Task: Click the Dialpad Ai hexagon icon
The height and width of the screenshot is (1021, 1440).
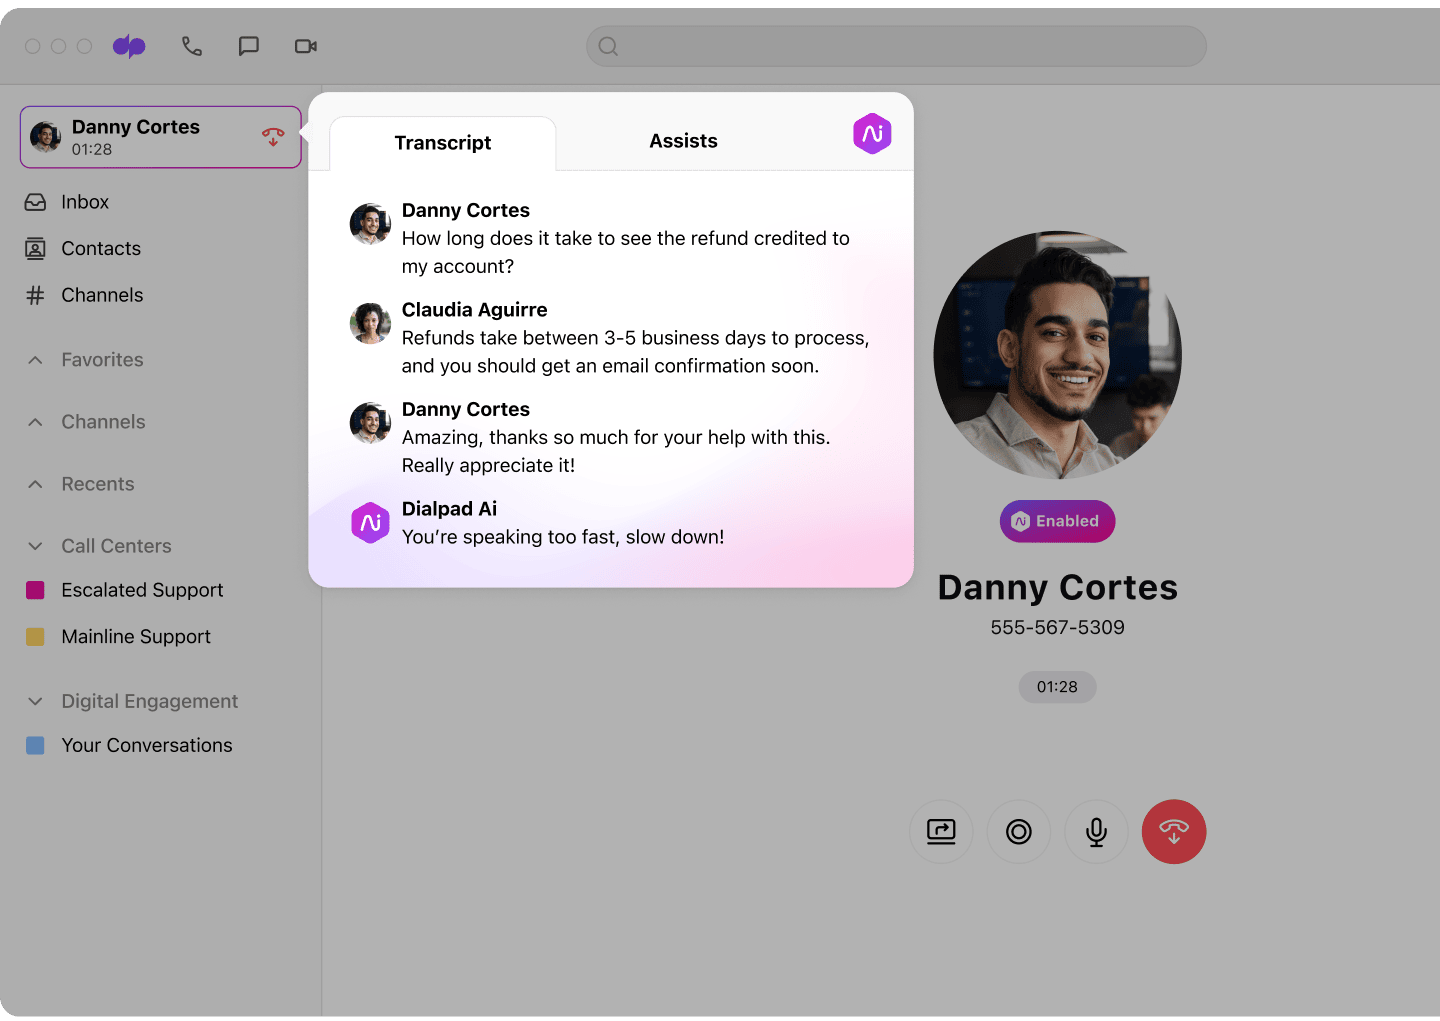Action: pos(872,134)
